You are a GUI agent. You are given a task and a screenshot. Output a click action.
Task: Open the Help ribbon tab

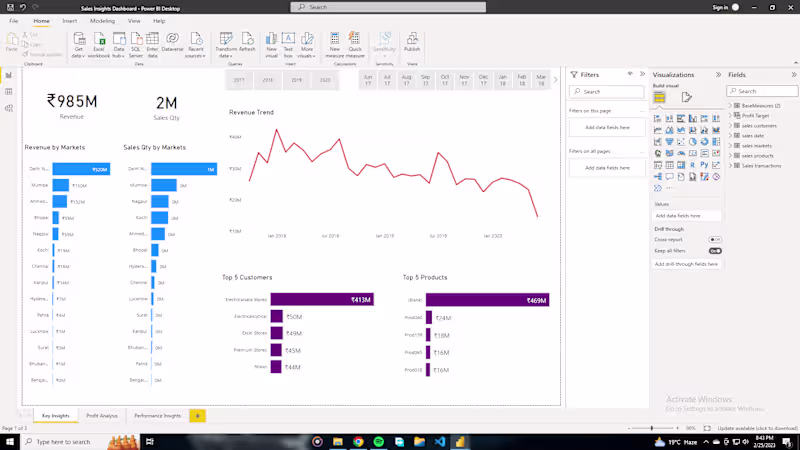[159, 21]
